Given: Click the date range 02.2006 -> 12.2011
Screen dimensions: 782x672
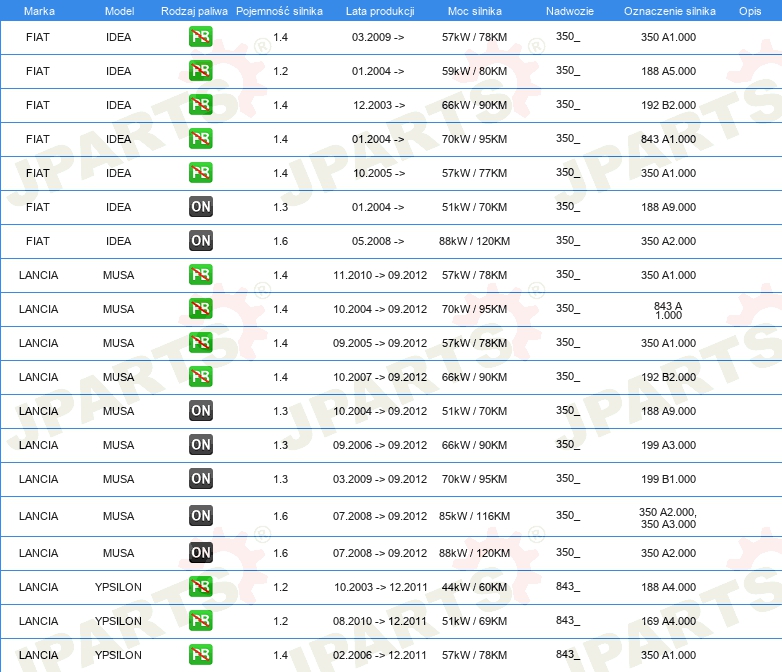Looking at the screenshot, I should [x=380, y=655].
